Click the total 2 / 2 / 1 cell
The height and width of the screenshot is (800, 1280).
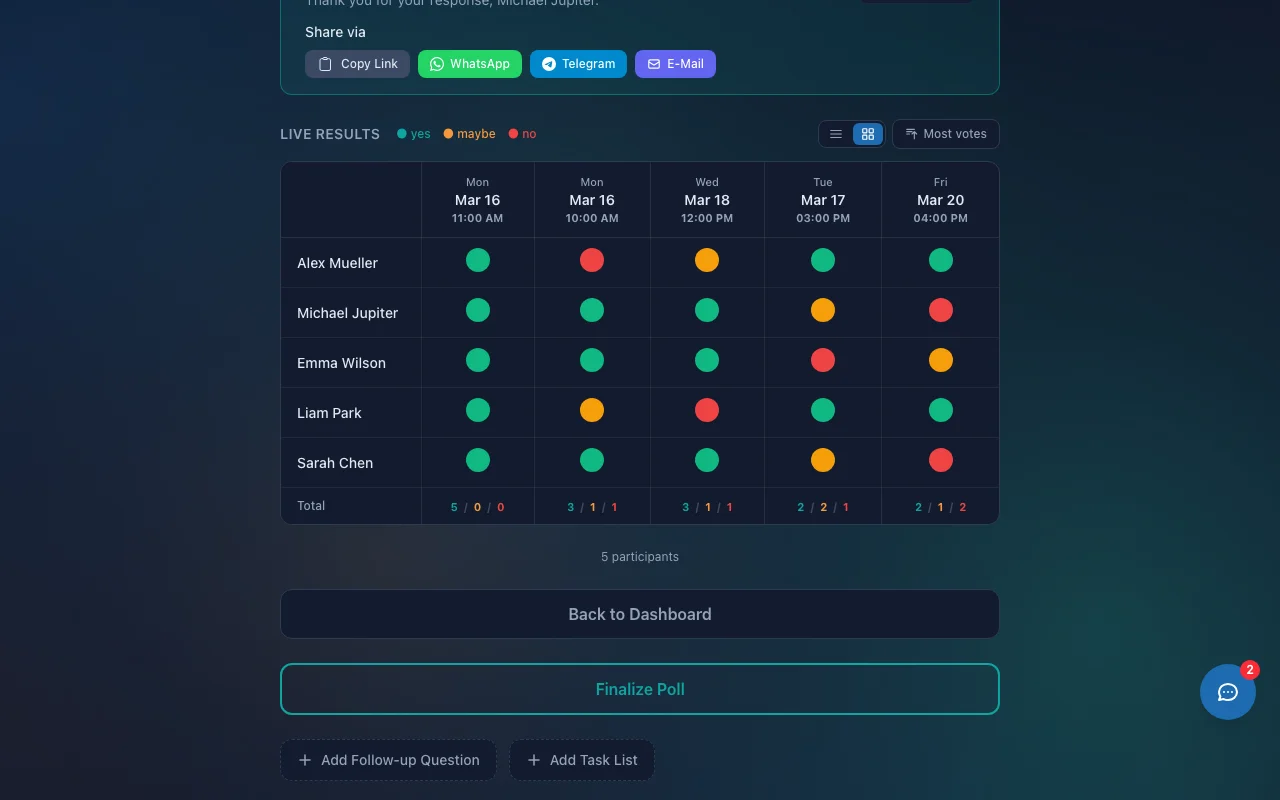[x=823, y=507]
